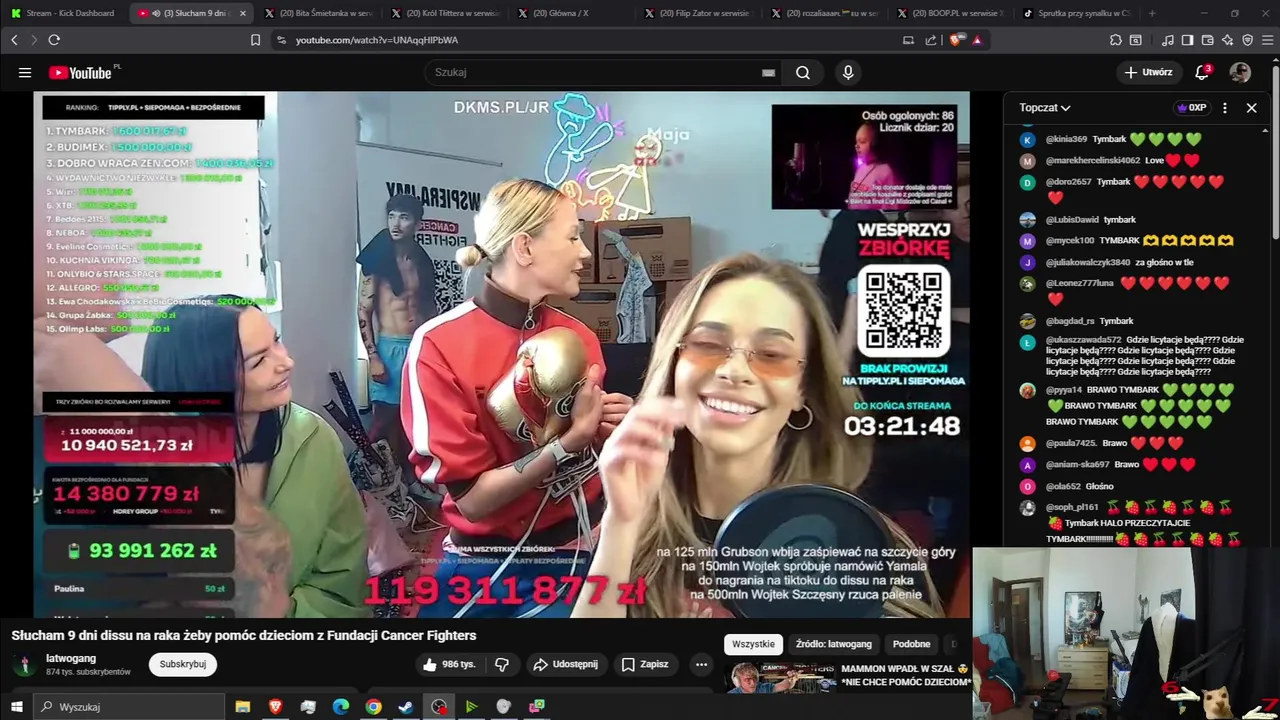Switch to the Bita Śmietanka X tab

pyautogui.click(x=318, y=13)
